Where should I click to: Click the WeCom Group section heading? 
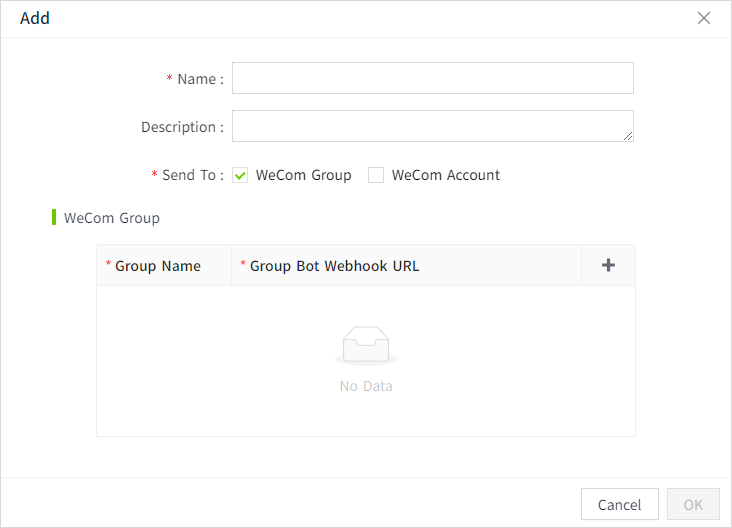(x=111, y=217)
